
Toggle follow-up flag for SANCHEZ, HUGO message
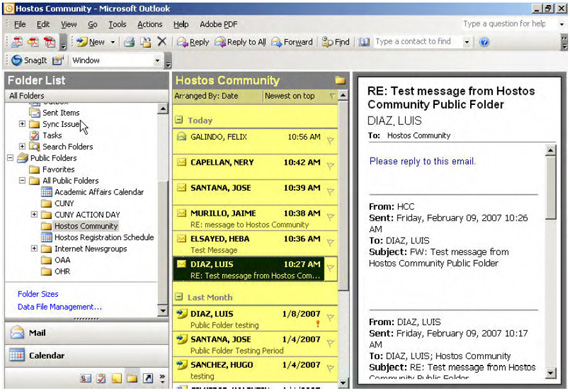click(x=330, y=368)
